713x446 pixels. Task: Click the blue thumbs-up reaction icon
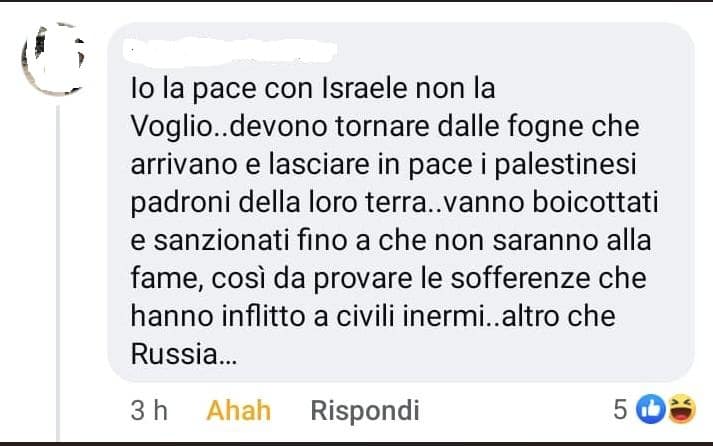651,410
